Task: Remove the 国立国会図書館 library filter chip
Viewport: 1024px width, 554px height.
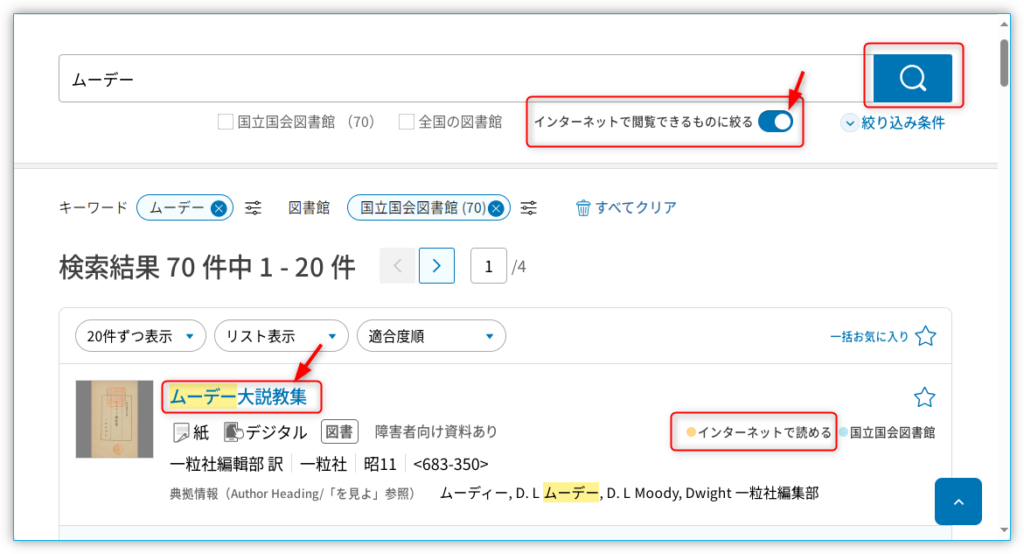Action: 496,208
